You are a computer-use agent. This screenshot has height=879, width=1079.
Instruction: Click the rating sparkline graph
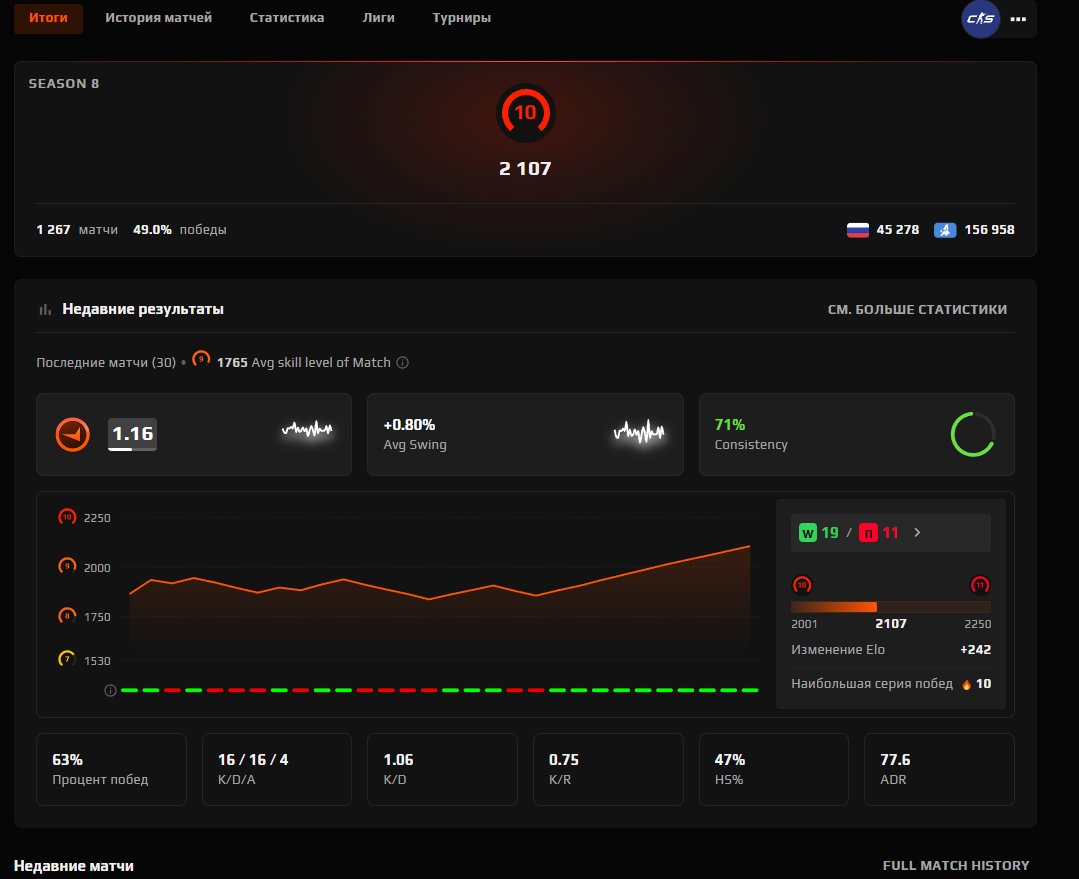308,430
